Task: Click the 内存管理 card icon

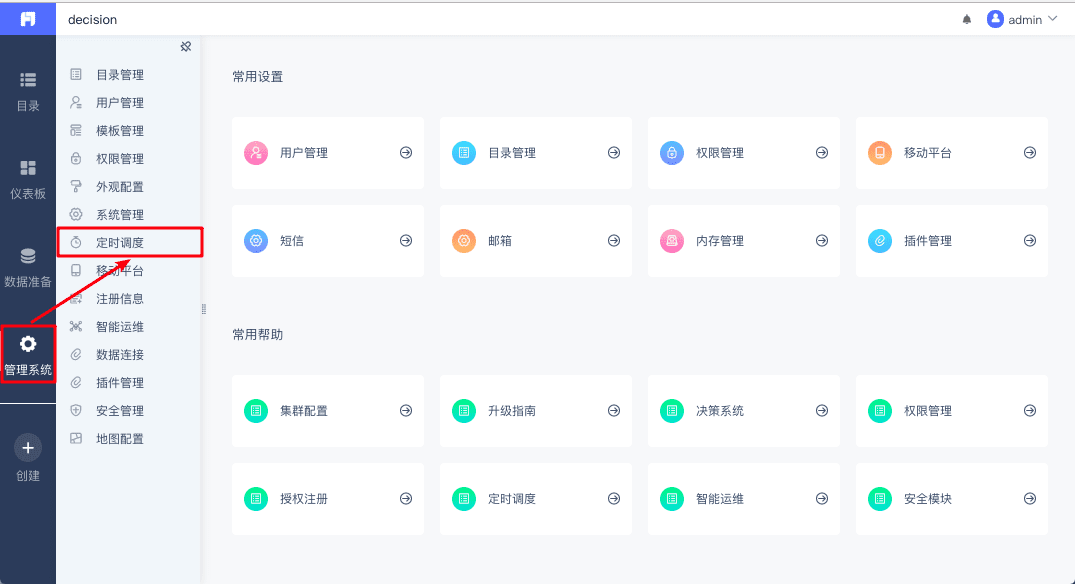Action: [x=672, y=241]
